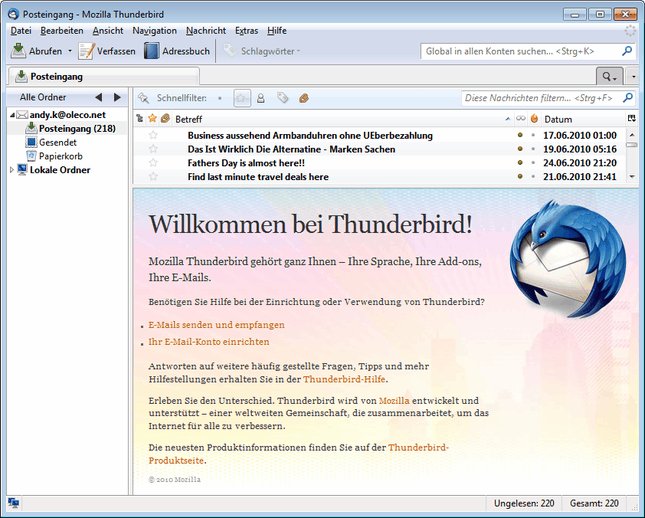Open Fathers Day is almost here message

pyautogui.click(x=246, y=163)
